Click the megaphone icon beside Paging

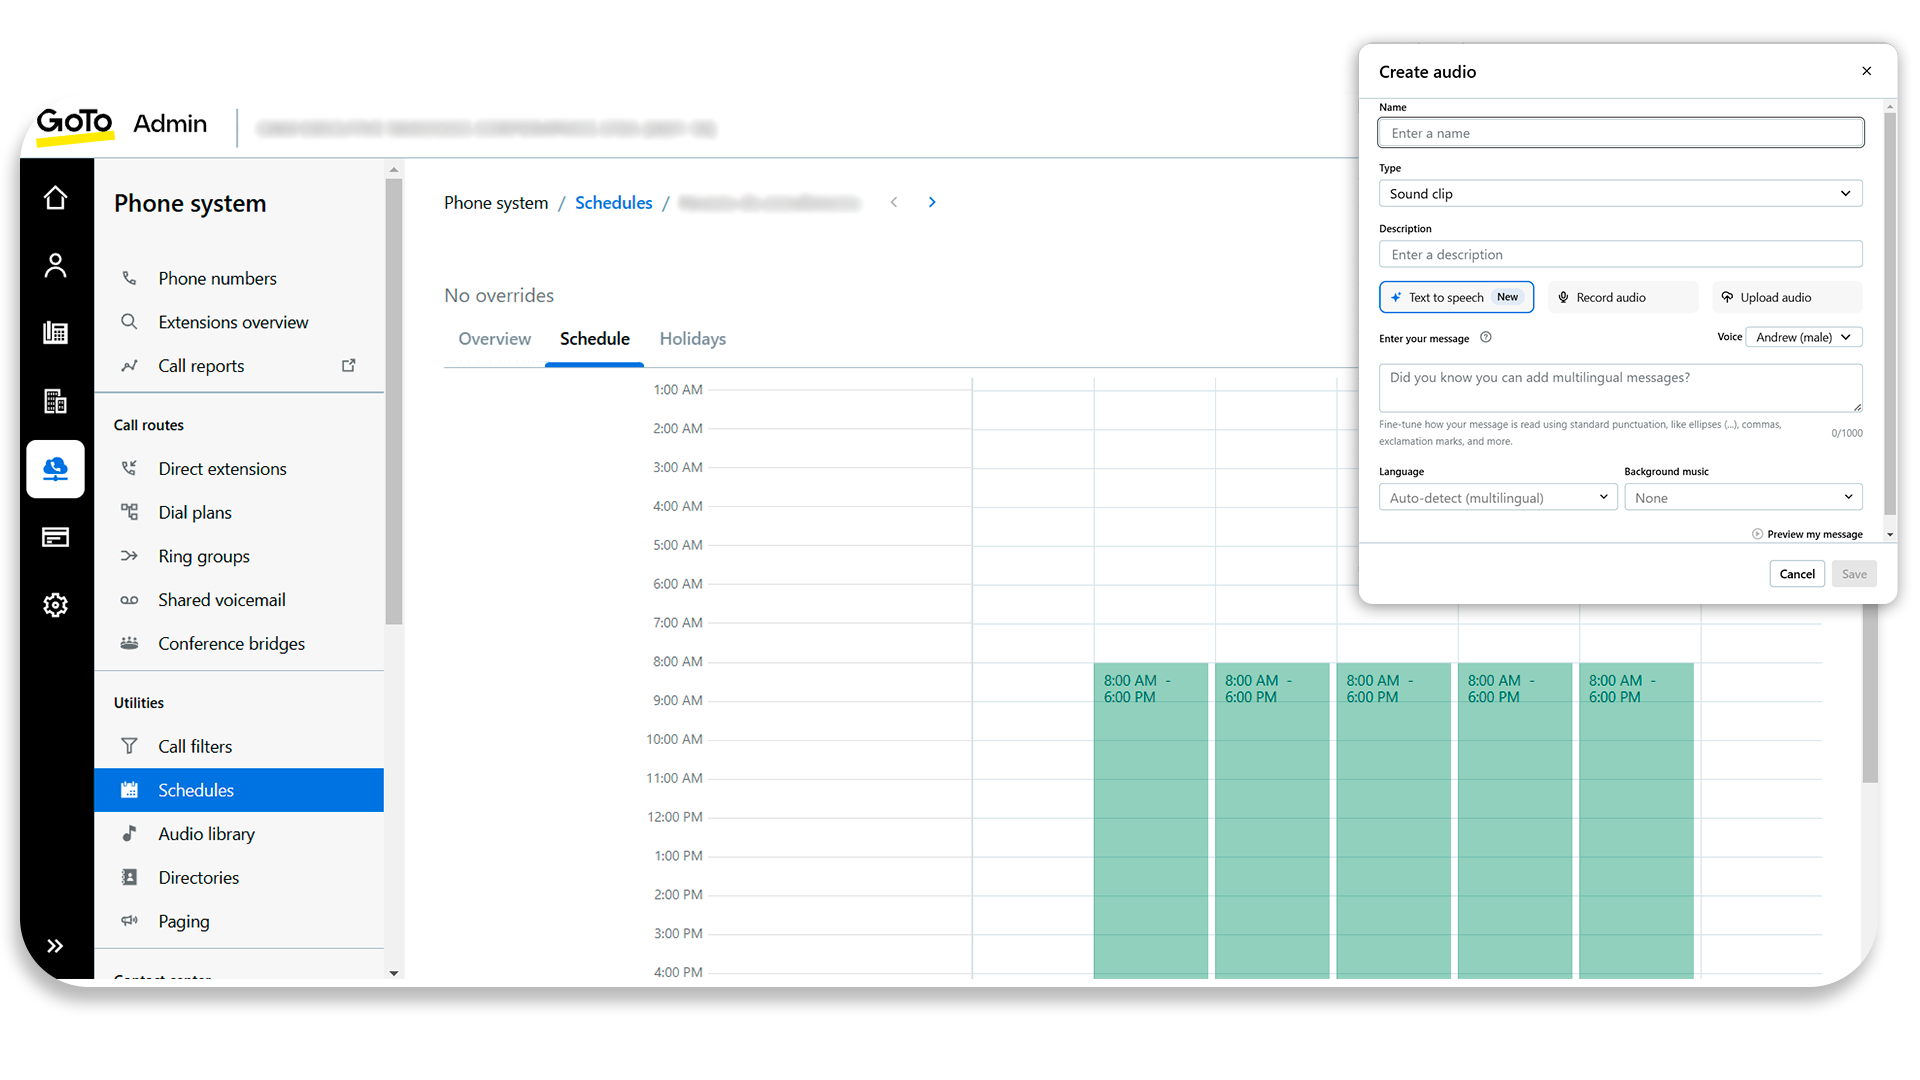point(129,920)
